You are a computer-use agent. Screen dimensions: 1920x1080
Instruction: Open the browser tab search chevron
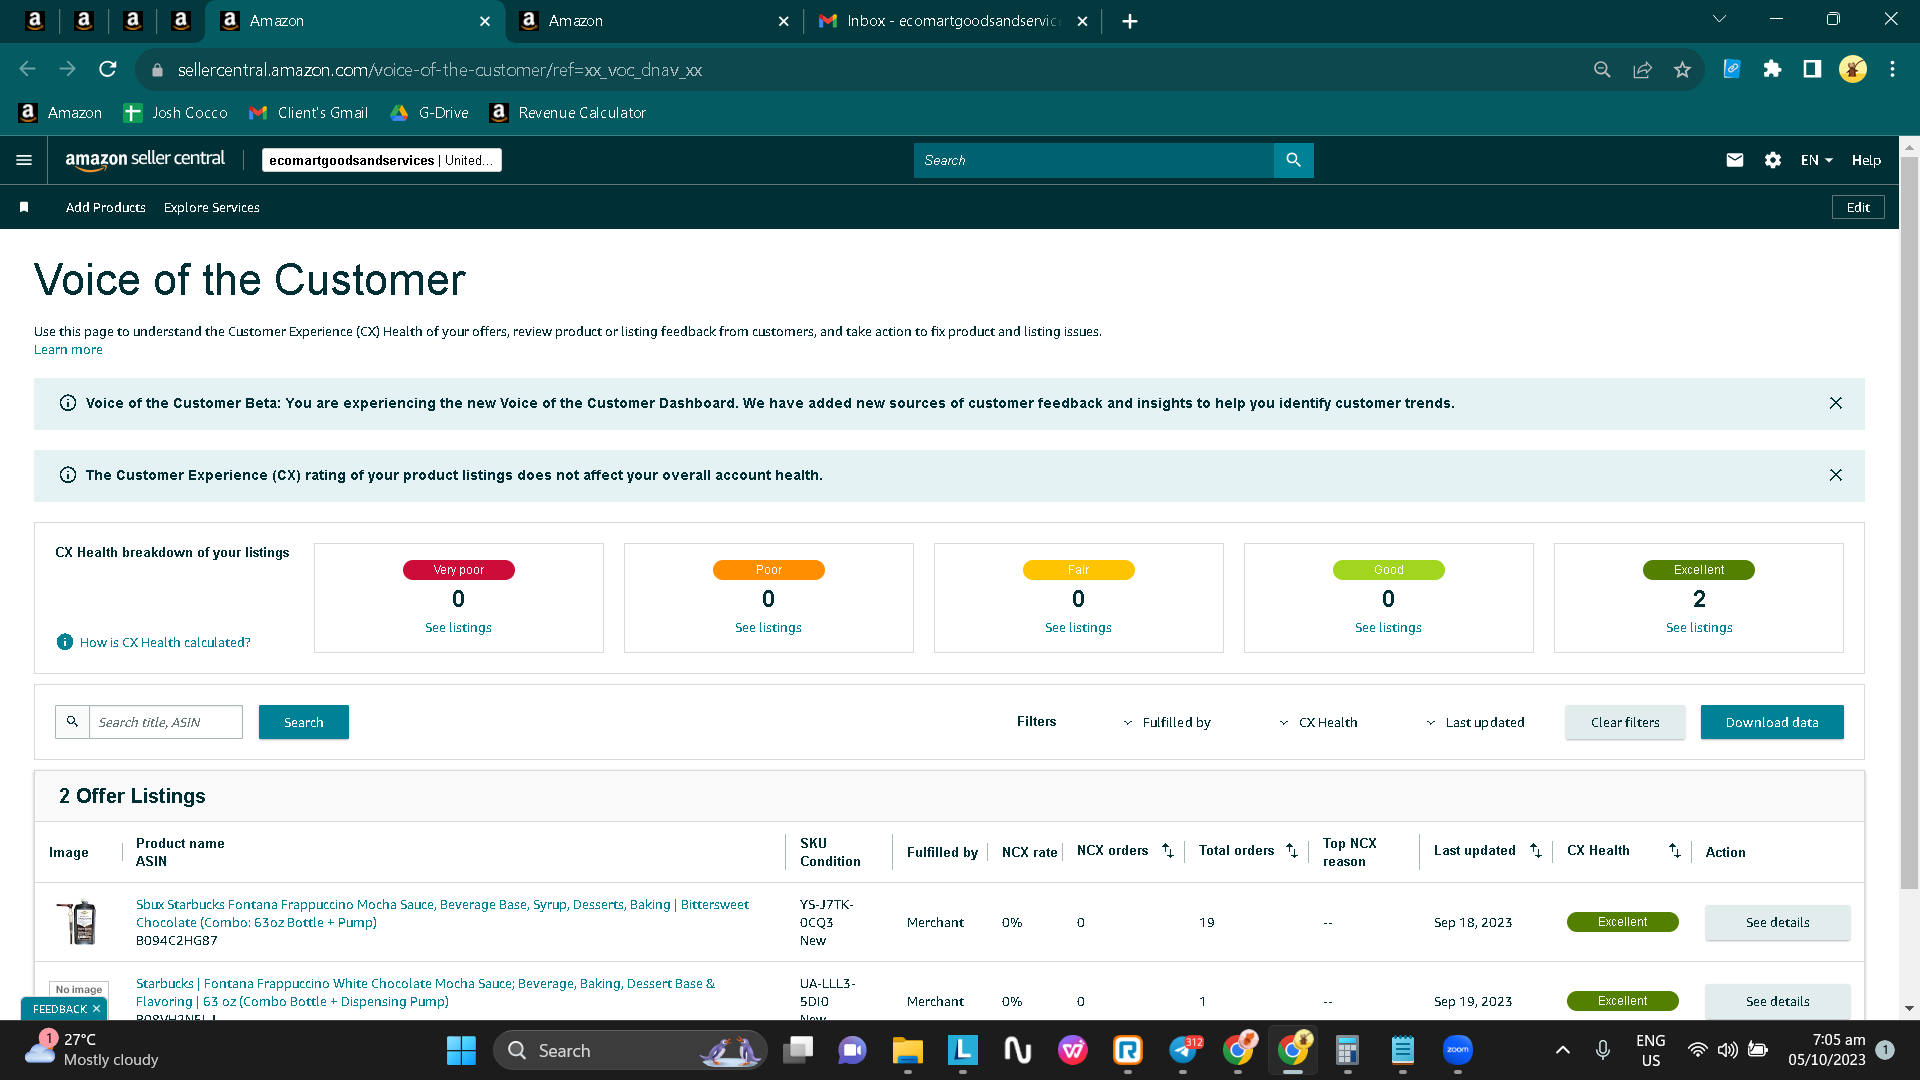(x=1720, y=19)
